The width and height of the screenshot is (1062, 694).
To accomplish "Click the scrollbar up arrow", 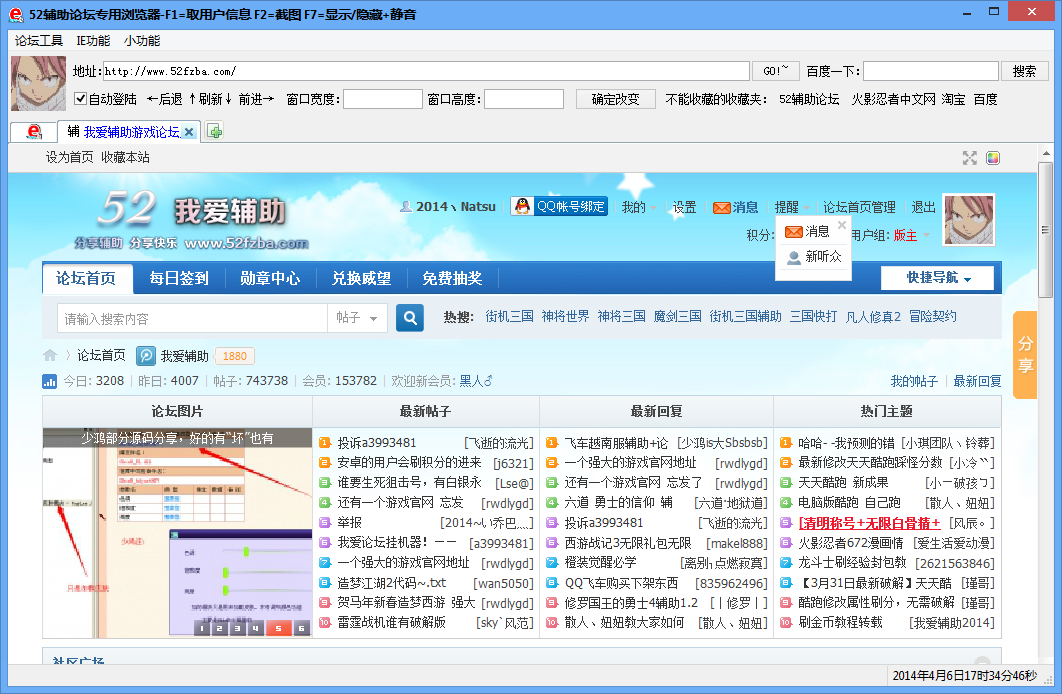I will [x=1046, y=153].
